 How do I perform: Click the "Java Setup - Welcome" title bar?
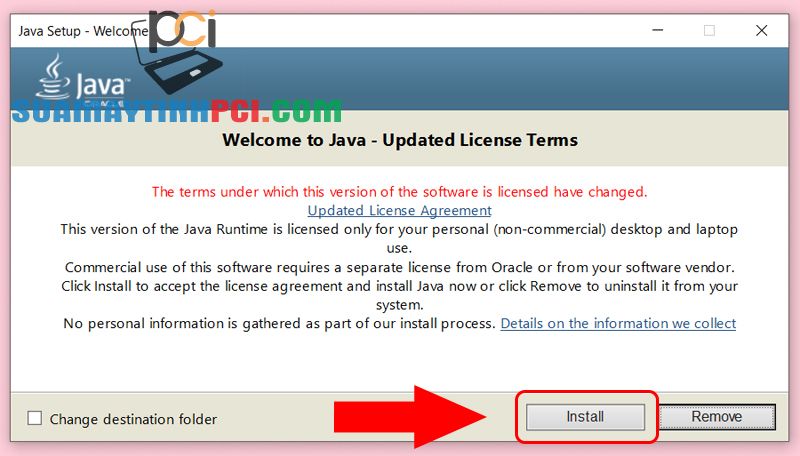click(x=80, y=30)
